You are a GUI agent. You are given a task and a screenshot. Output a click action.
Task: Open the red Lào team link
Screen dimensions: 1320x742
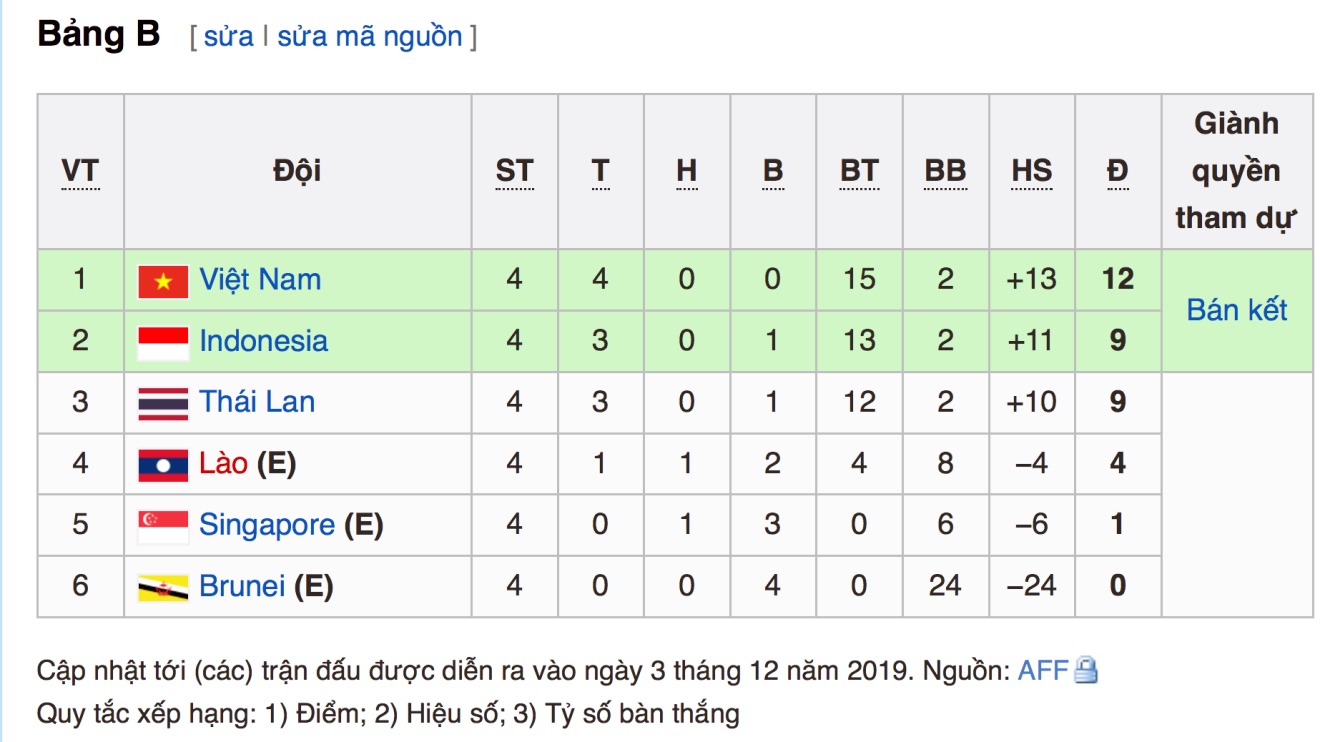[223, 463]
